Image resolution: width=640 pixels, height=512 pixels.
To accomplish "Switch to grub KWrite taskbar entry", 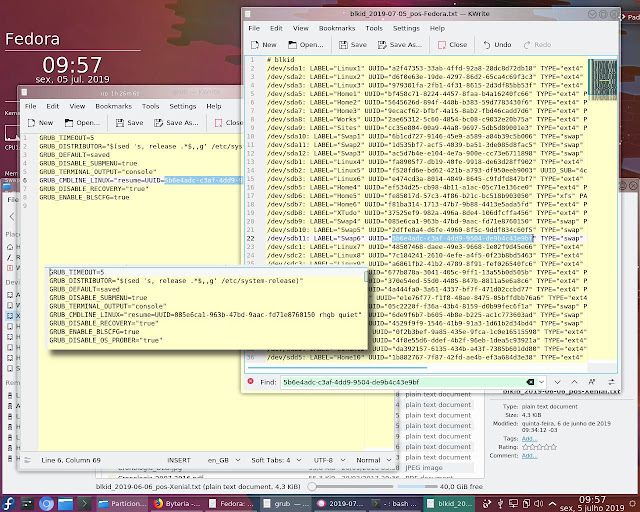I will (x=286, y=503).
